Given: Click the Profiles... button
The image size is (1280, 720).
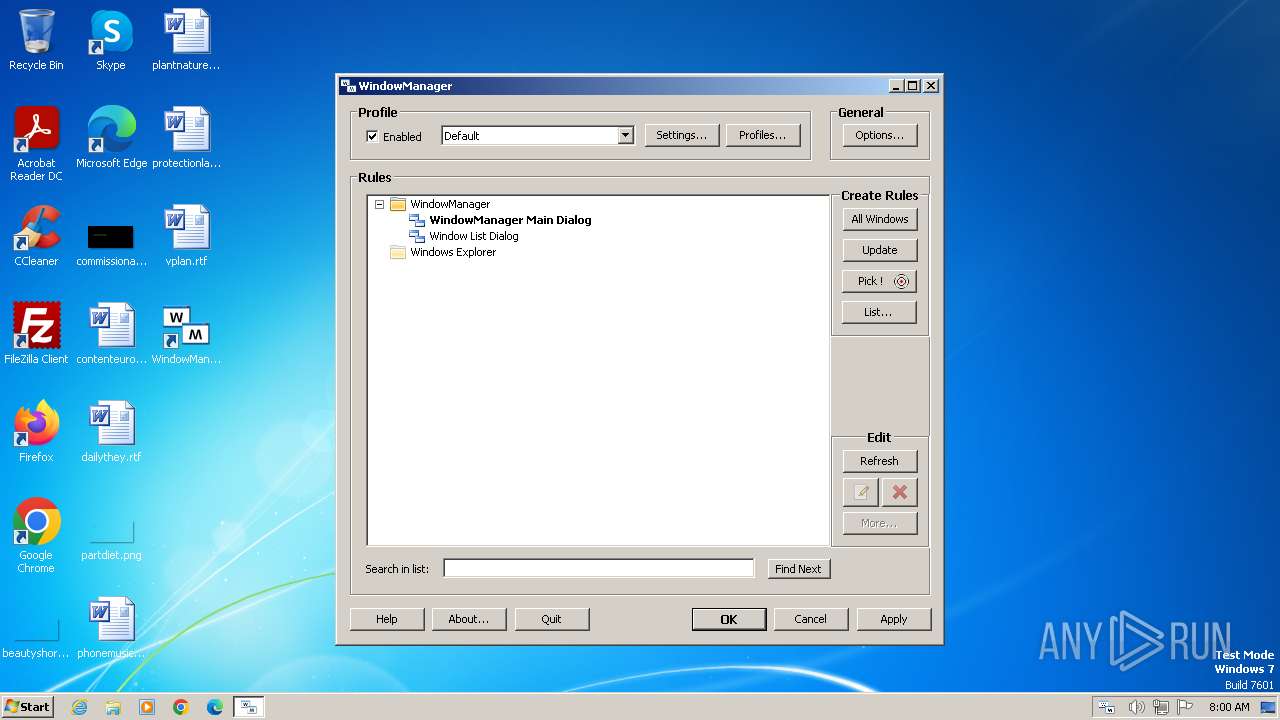Looking at the screenshot, I should click(762, 135).
